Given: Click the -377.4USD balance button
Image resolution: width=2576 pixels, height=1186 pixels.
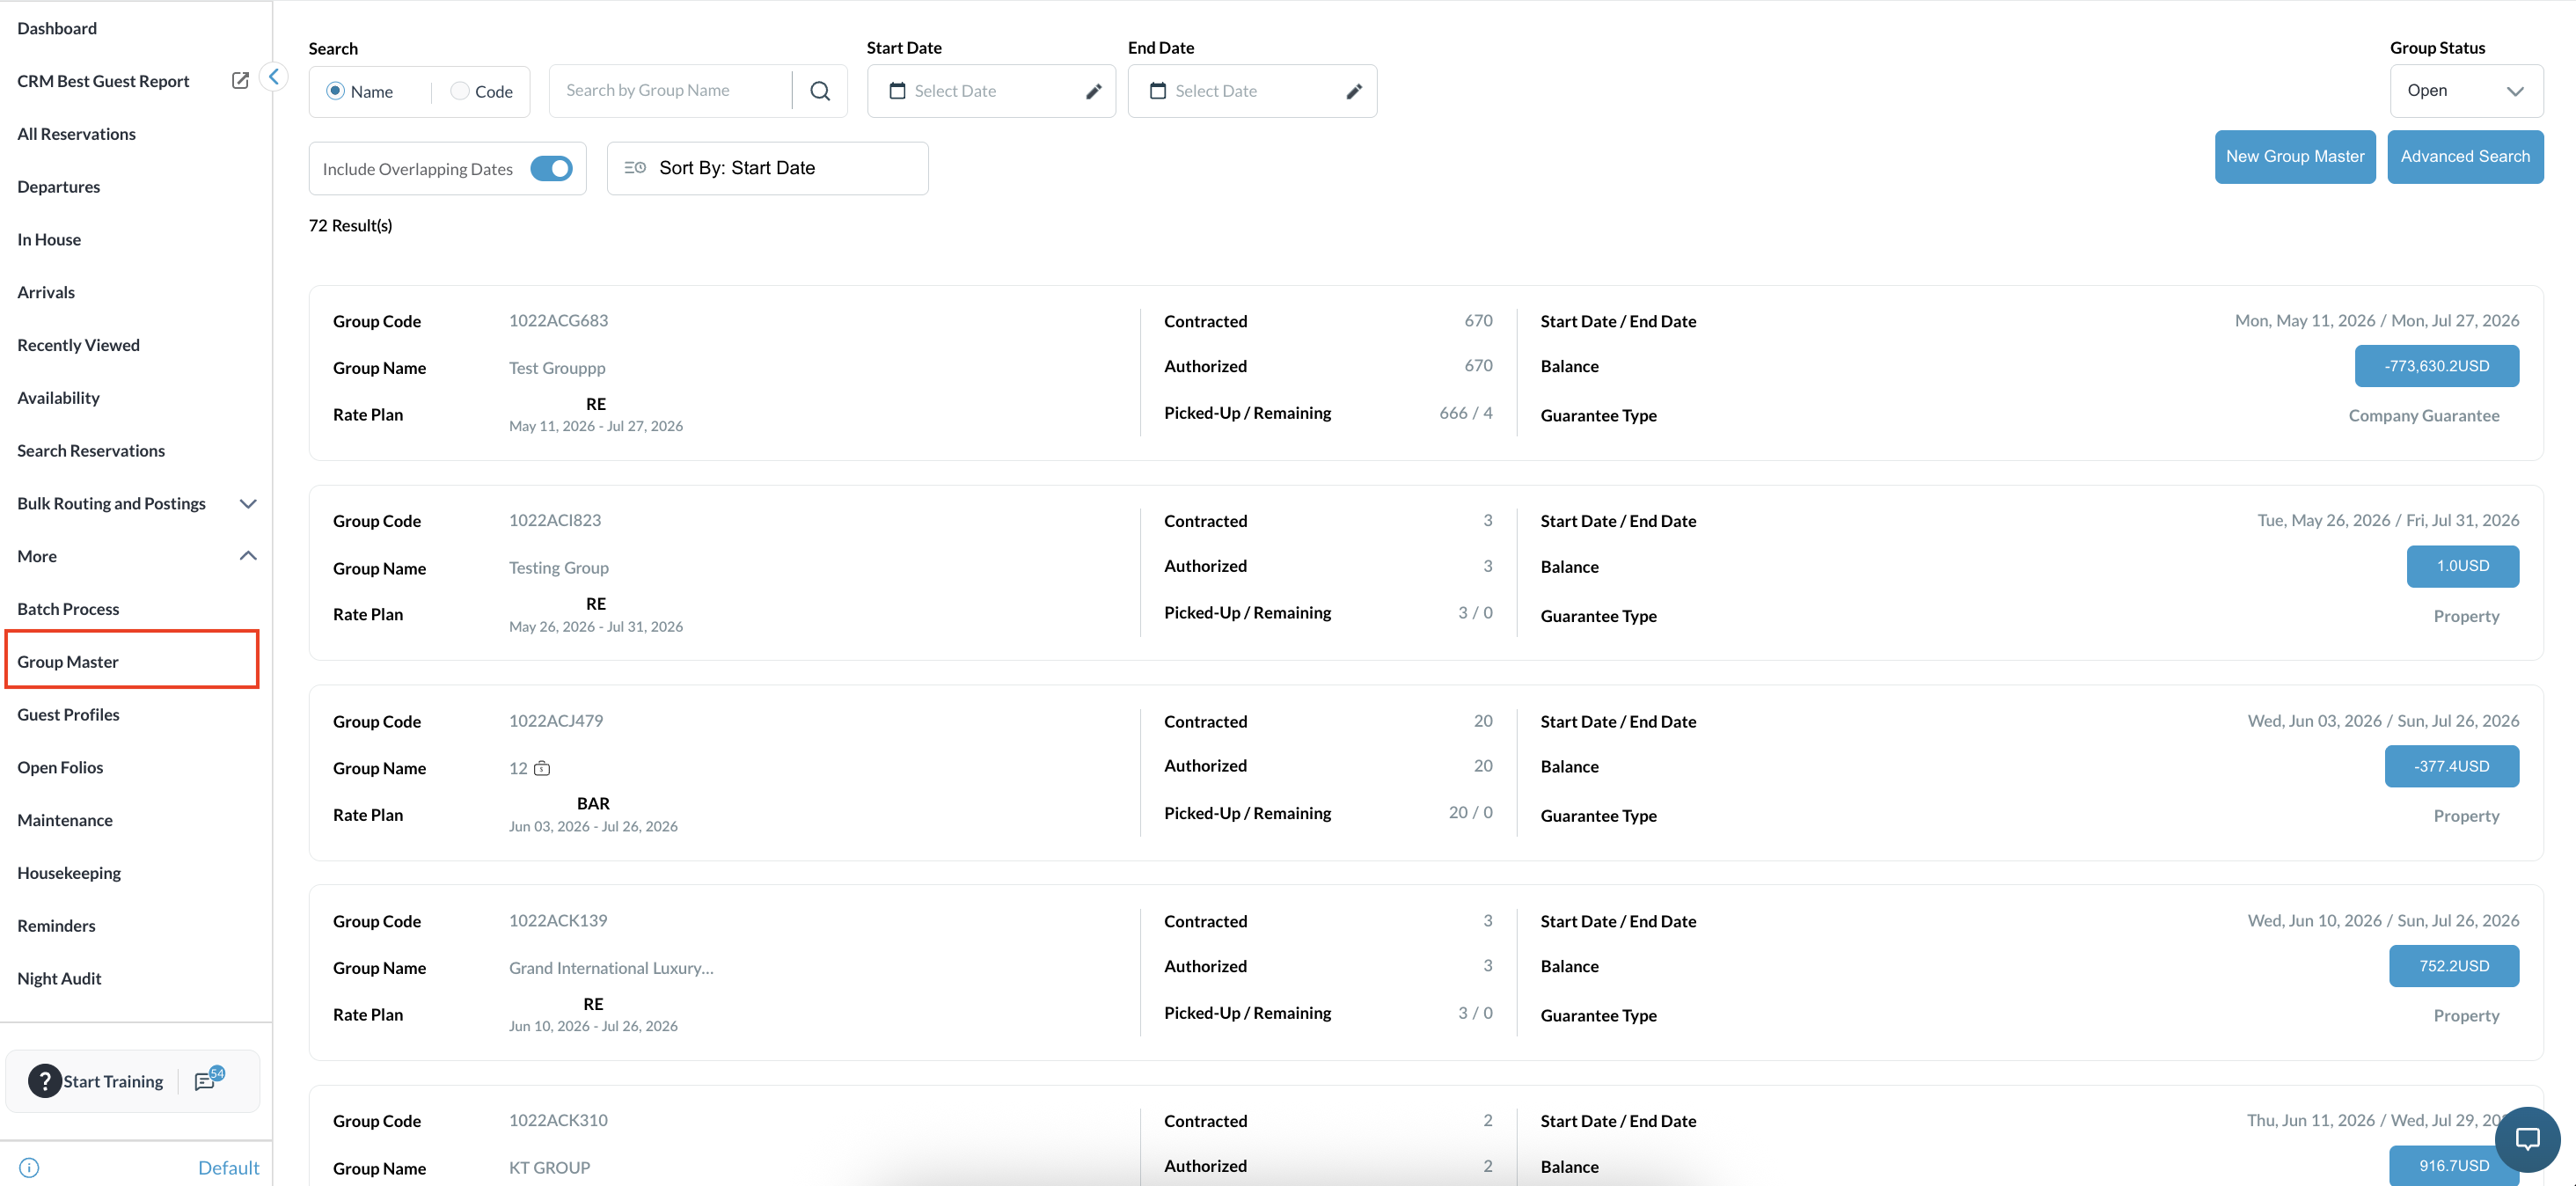Looking at the screenshot, I should [x=2451, y=766].
